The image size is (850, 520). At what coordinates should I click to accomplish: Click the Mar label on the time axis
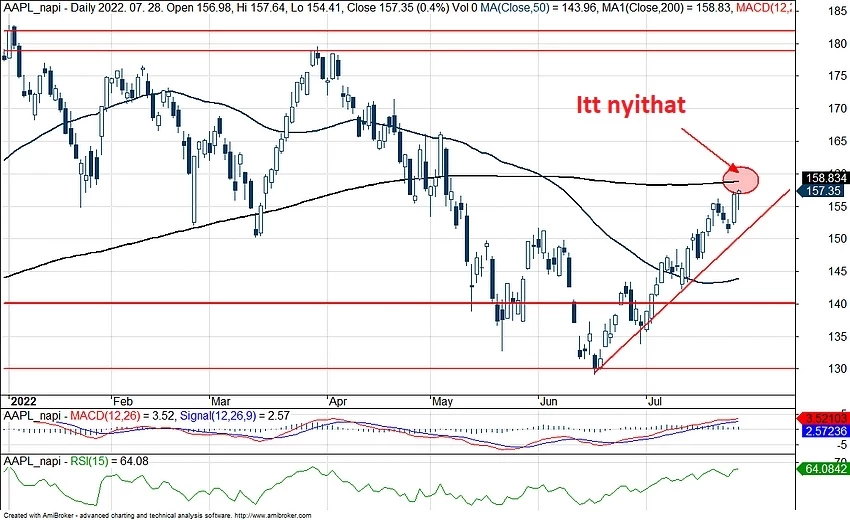(x=221, y=402)
